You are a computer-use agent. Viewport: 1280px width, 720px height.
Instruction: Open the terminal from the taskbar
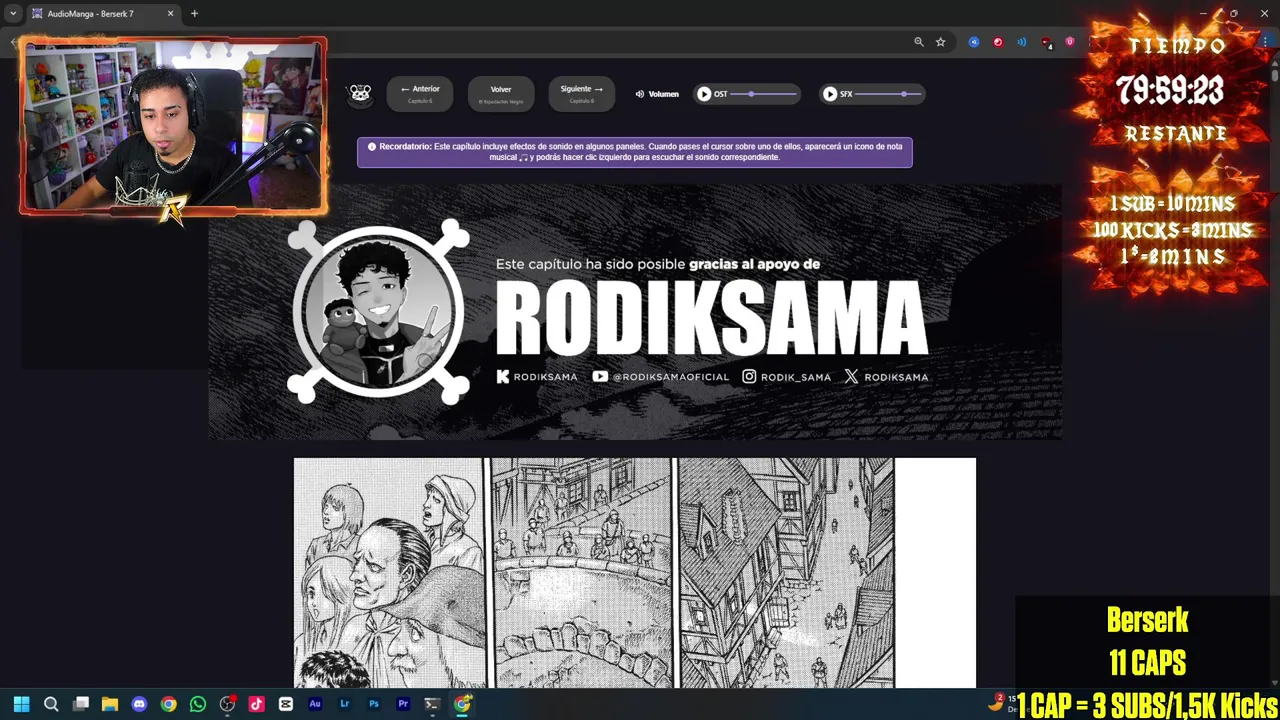point(432,704)
